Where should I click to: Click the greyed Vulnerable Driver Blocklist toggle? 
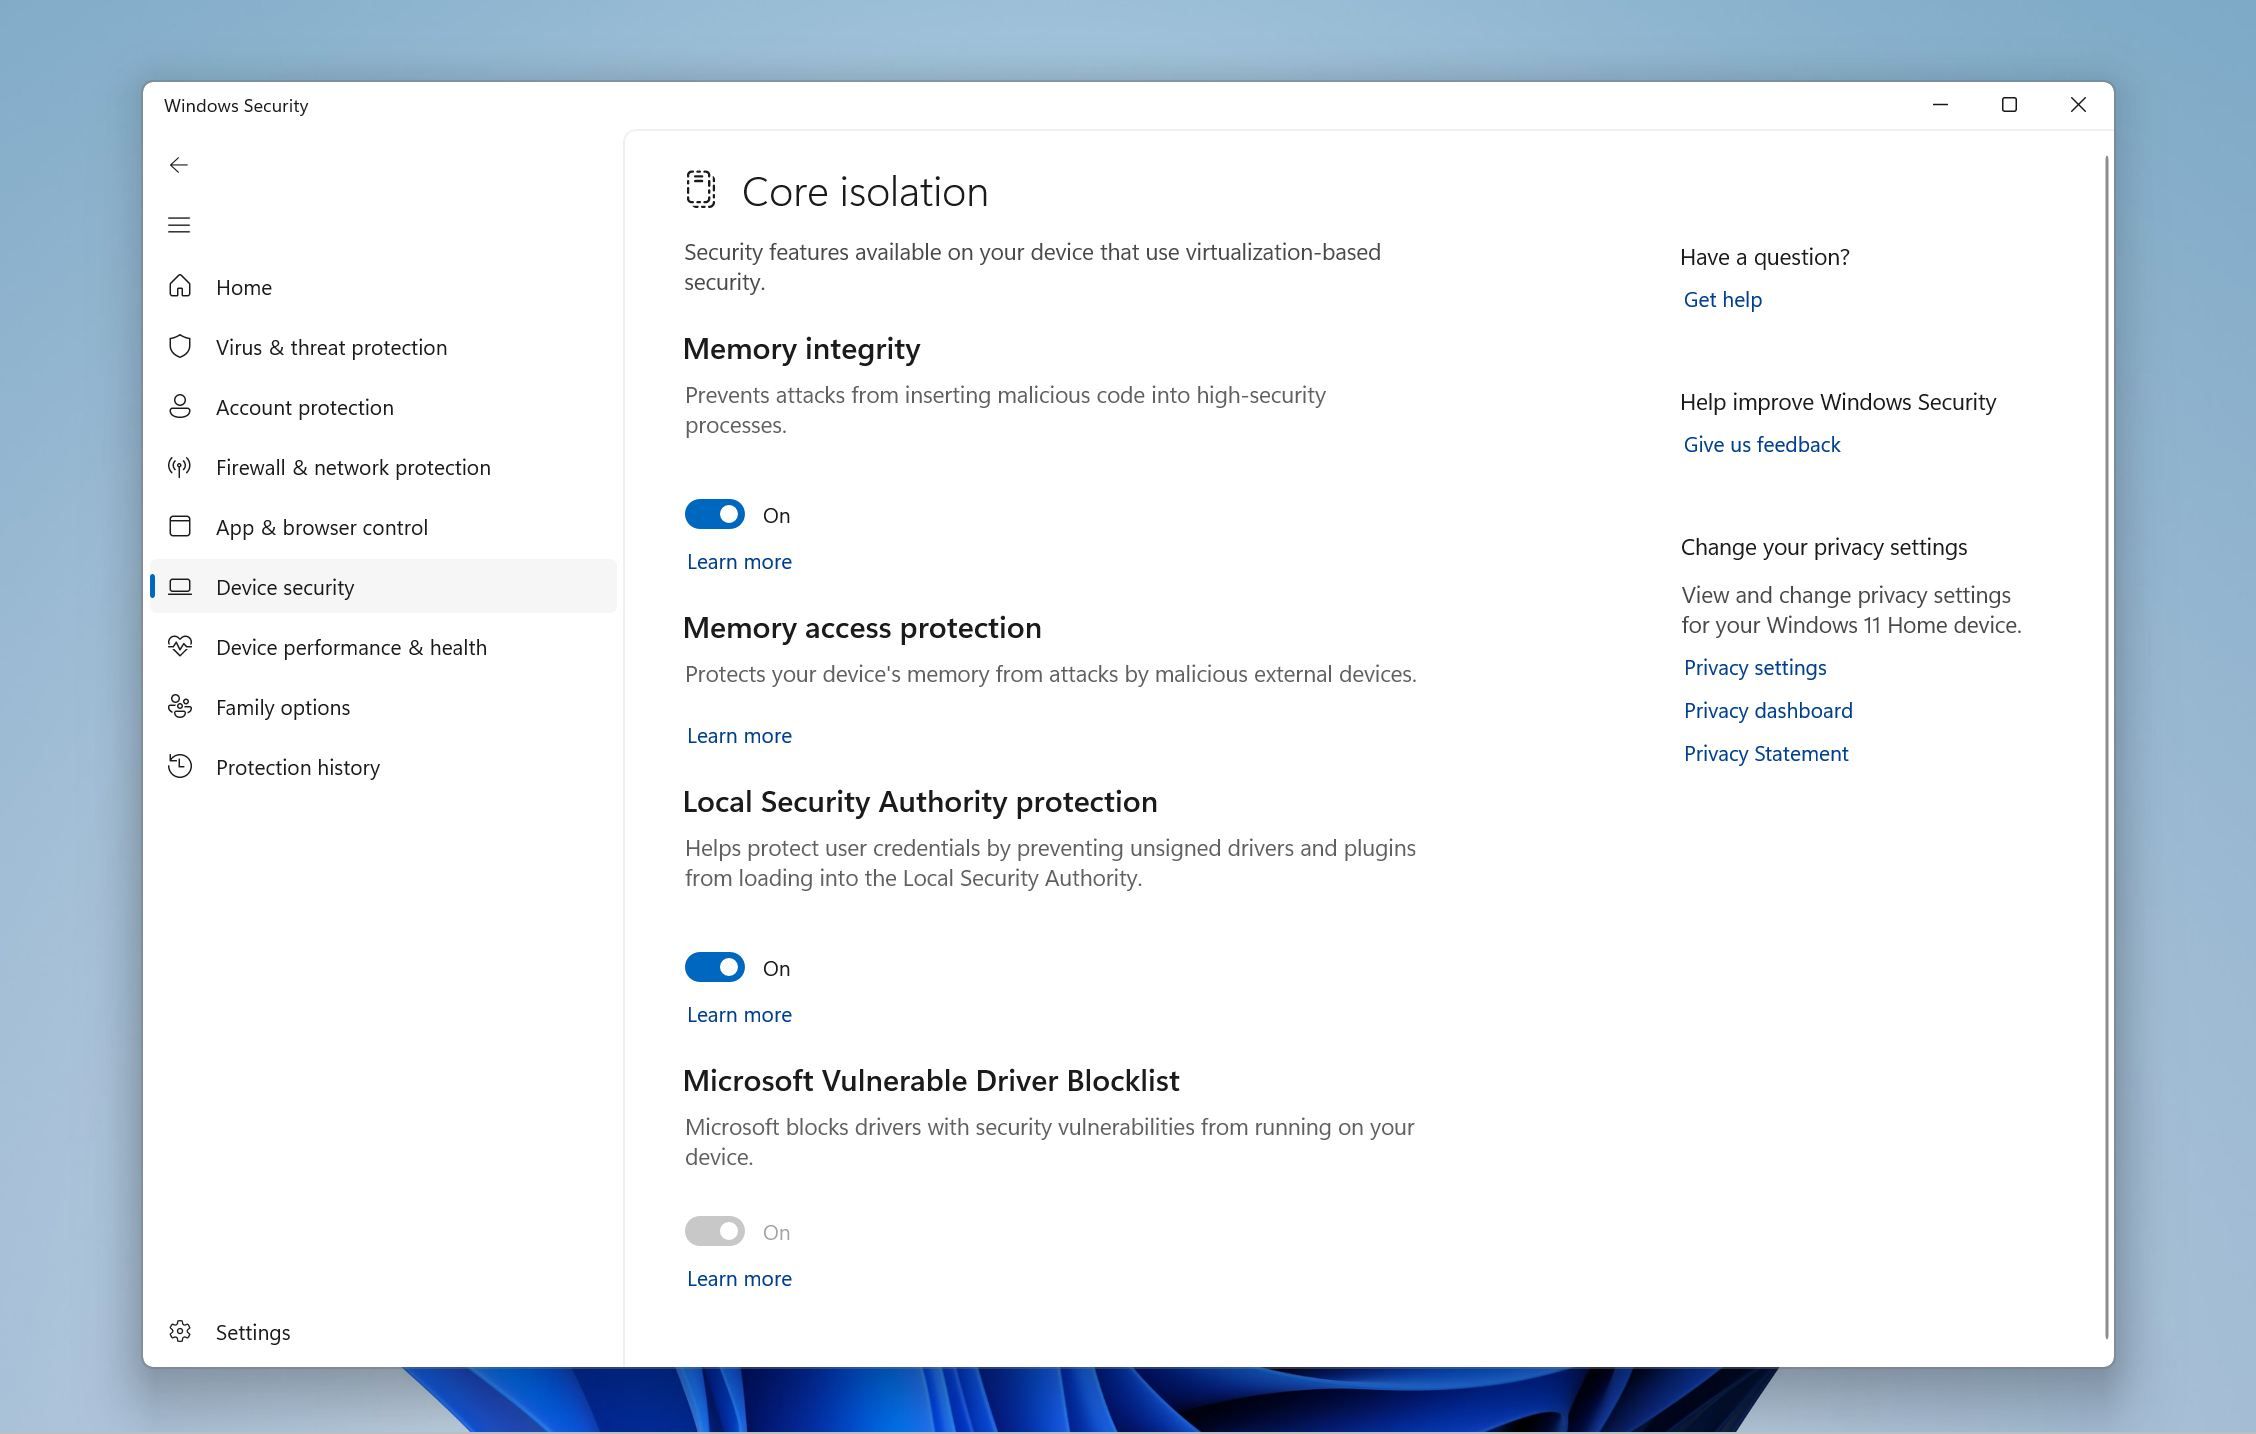click(x=715, y=1231)
